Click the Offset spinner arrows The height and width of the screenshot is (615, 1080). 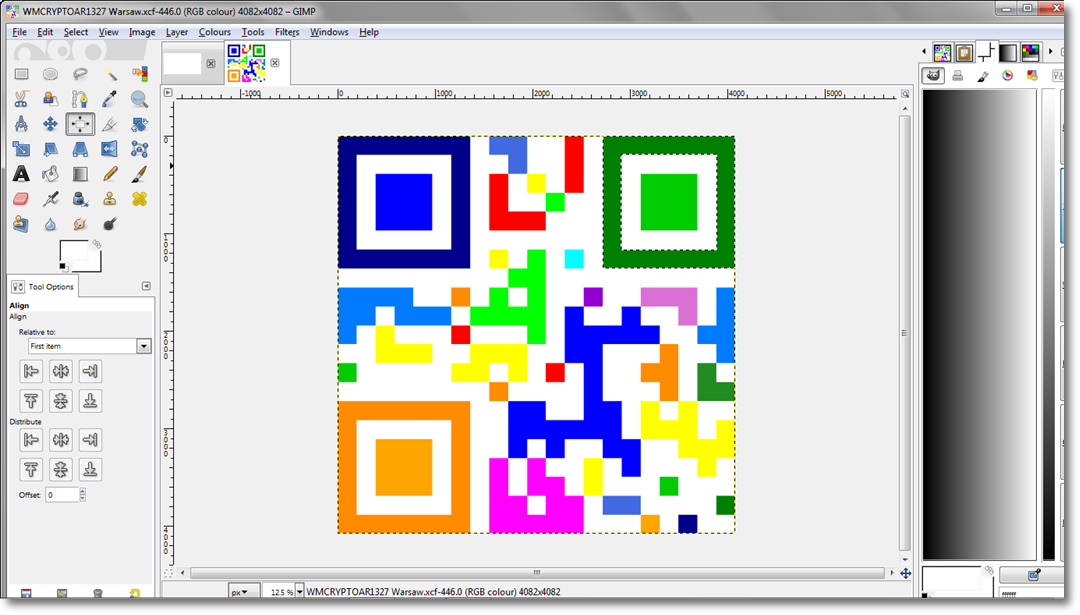tap(83, 494)
